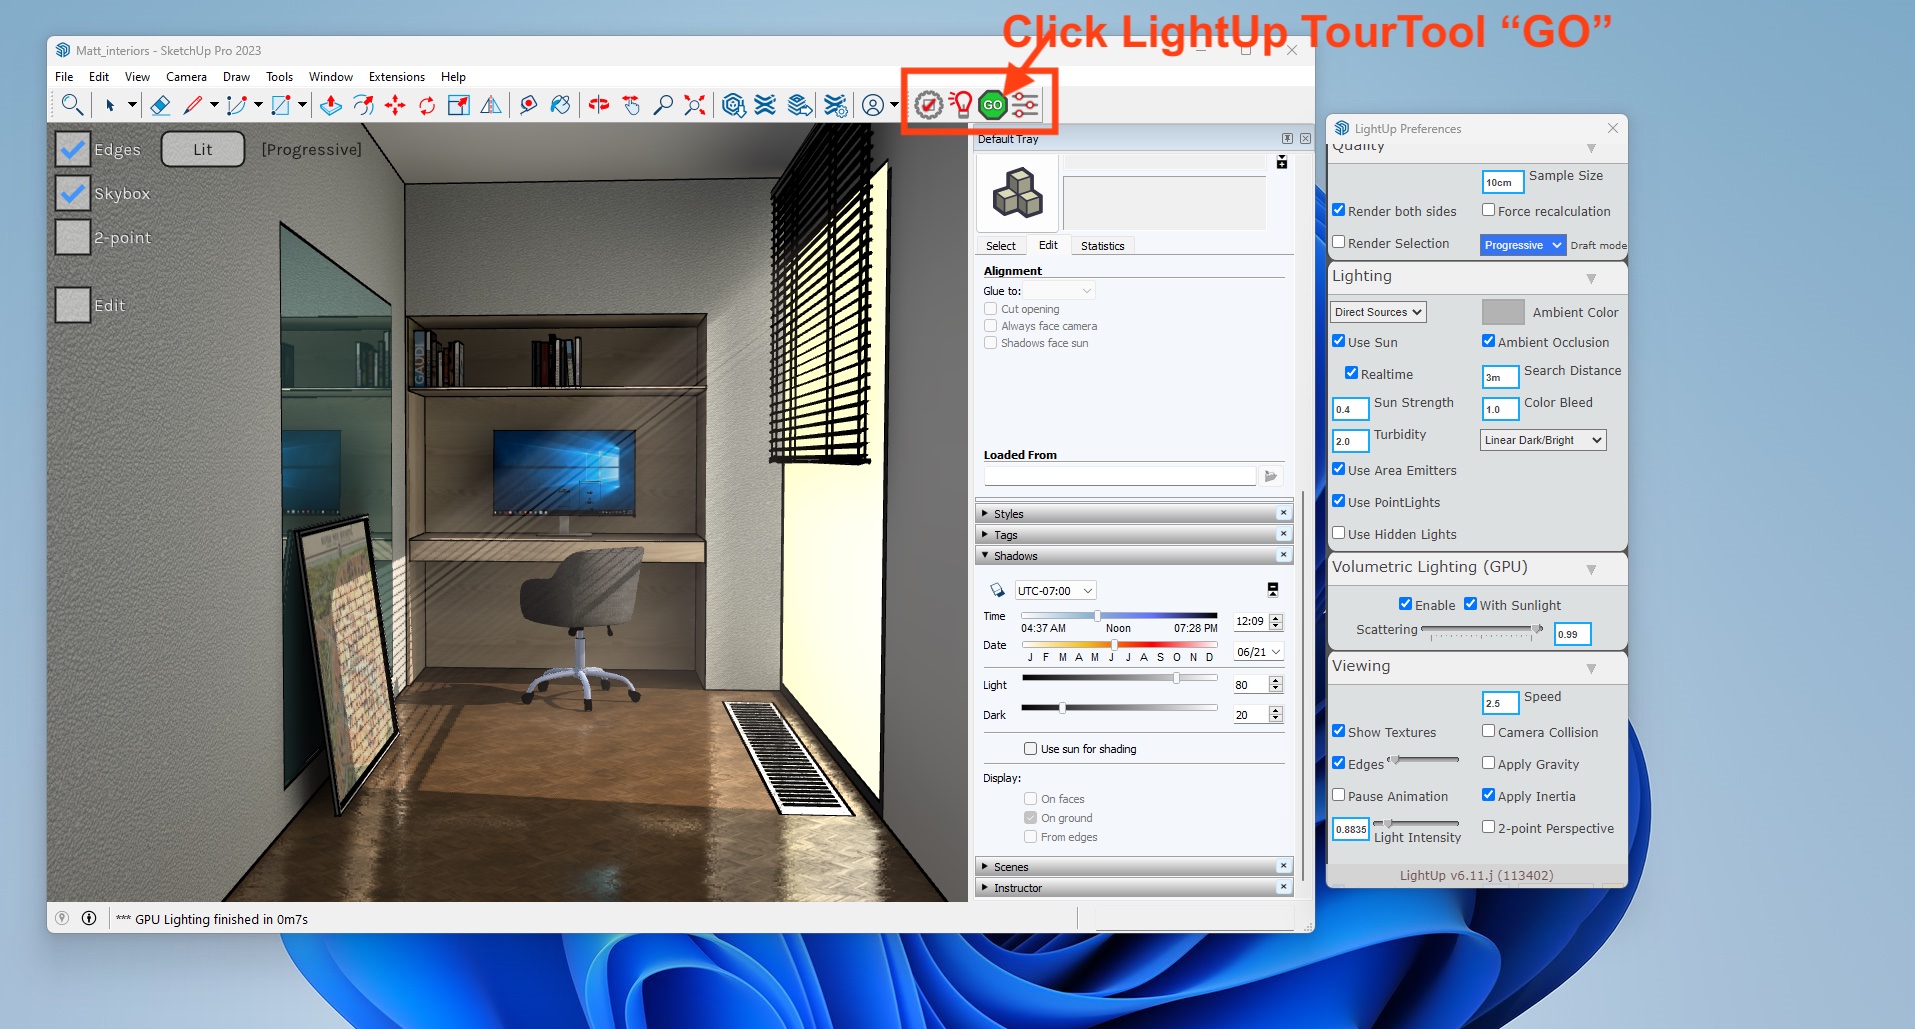Viewport: 1915px width, 1029px height.
Task: Click the LightUp light bulb icon
Action: coord(961,105)
